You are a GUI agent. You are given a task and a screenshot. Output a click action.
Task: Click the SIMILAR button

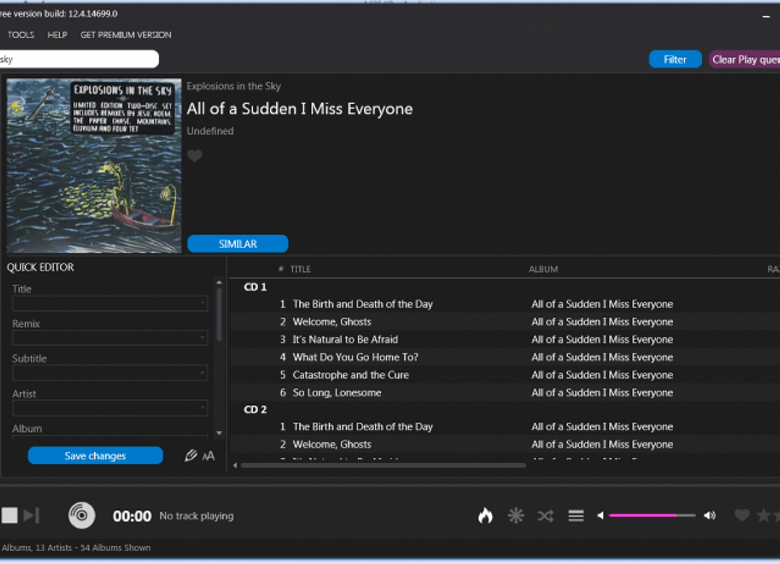click(238, 244)
